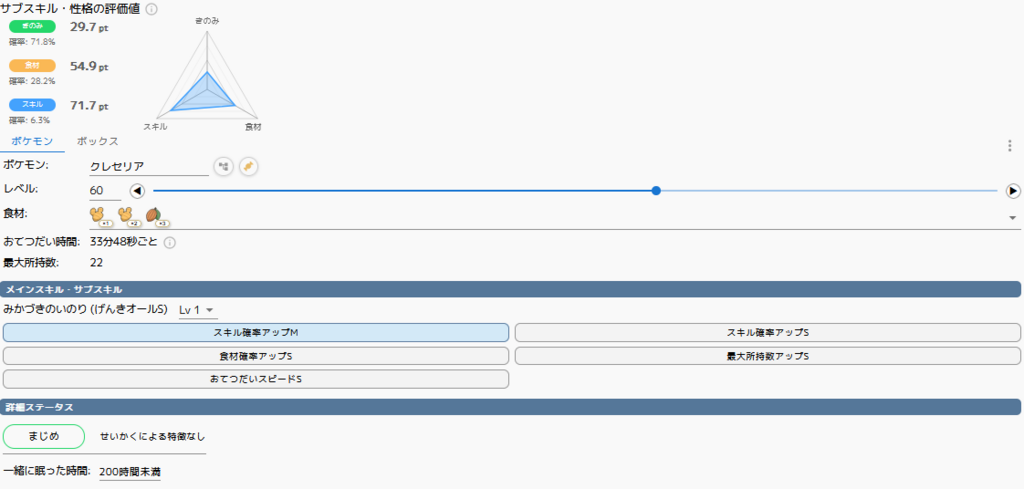Click the third ingredient cacao bean icon
Viewport: 1024px width, 489px height.
click(x=154, y=214)
